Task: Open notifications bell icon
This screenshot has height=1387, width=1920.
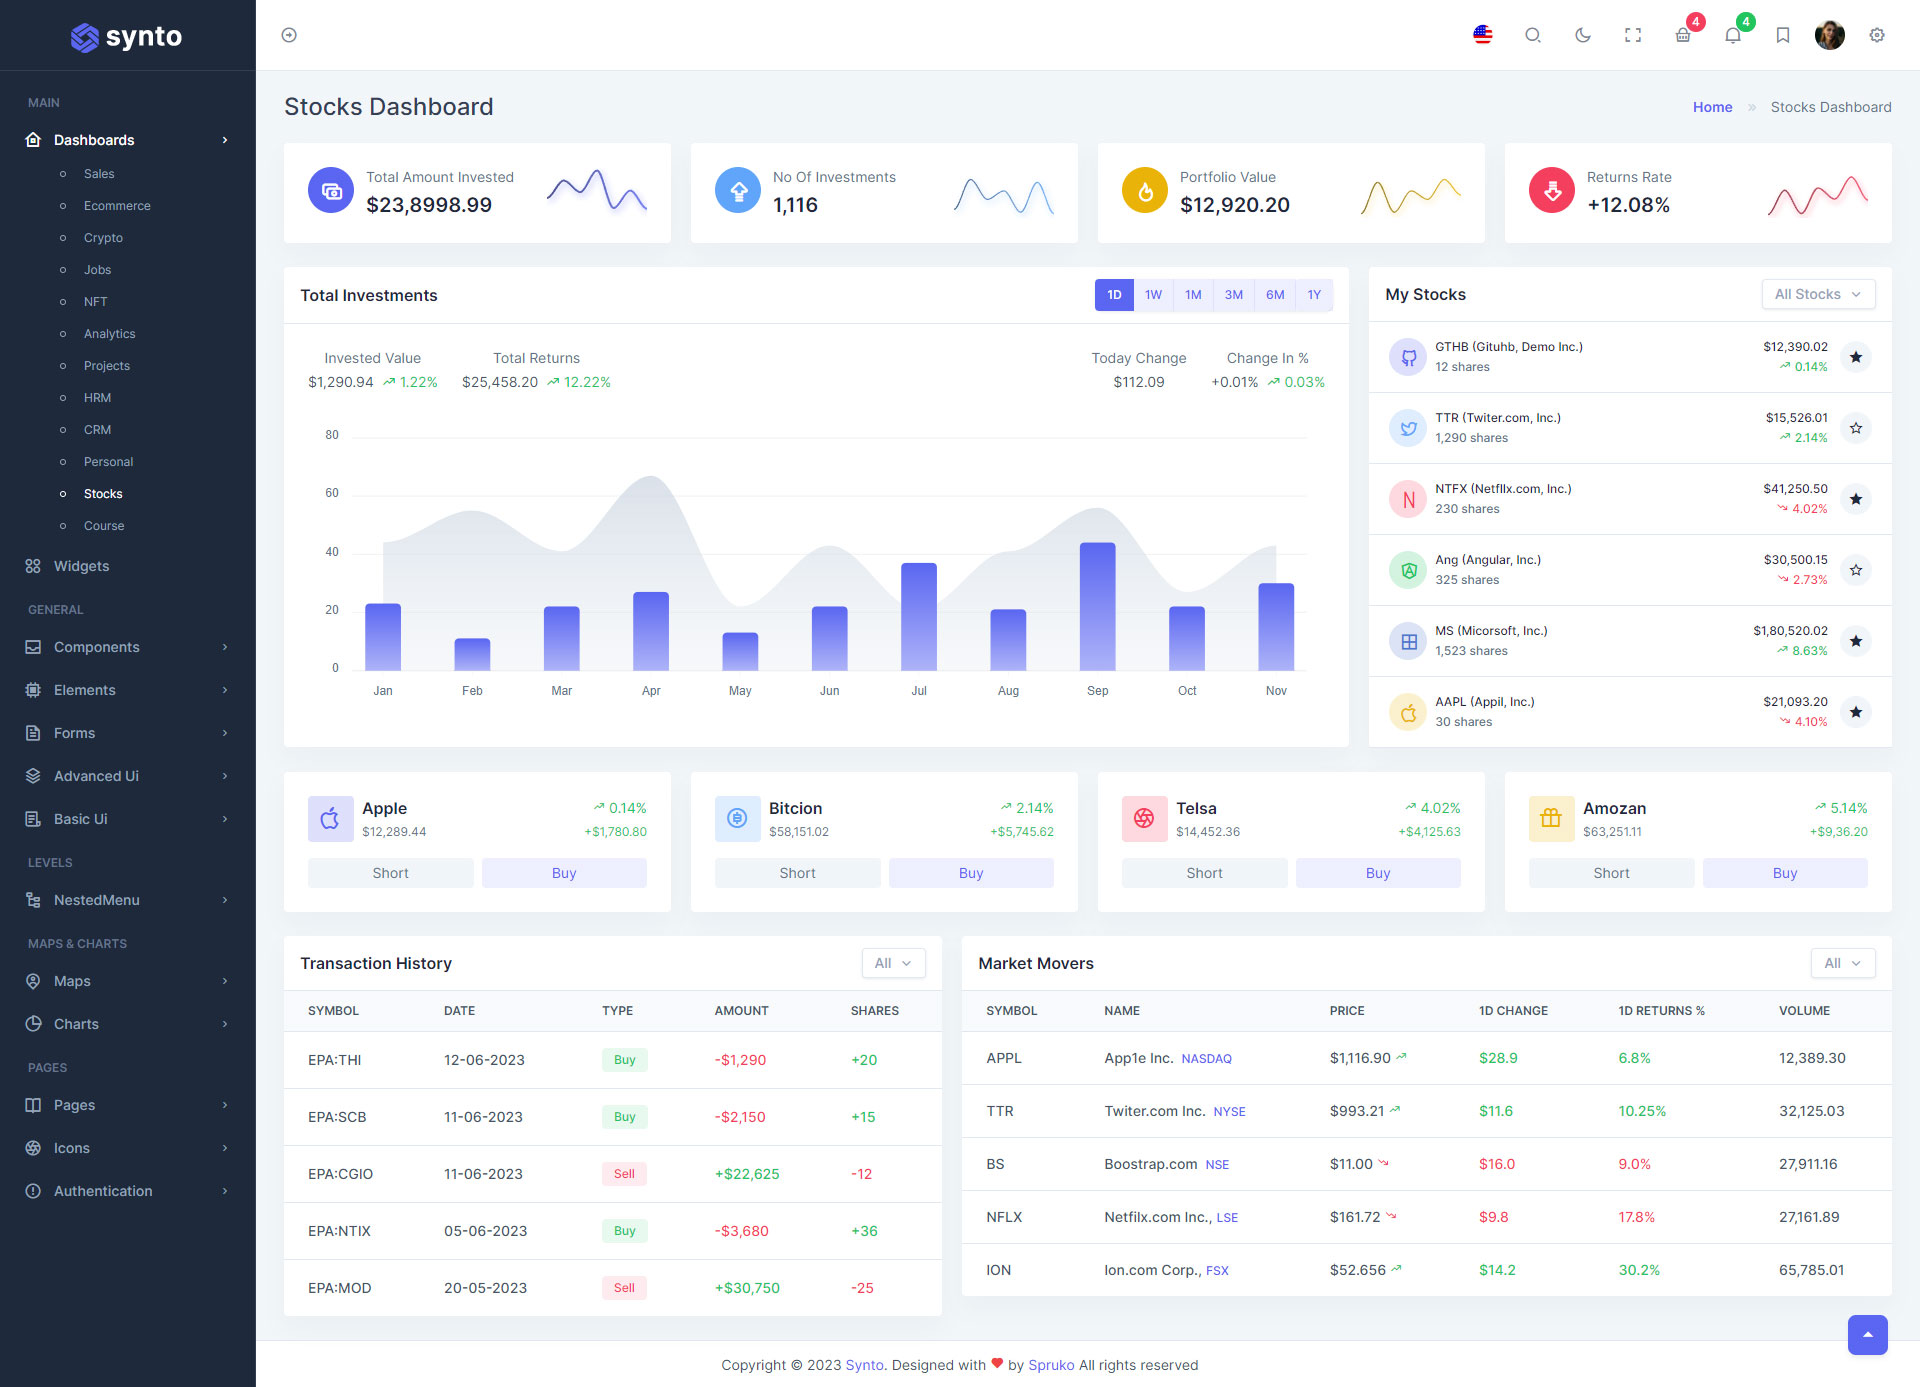Action: tap(1733, 35)
